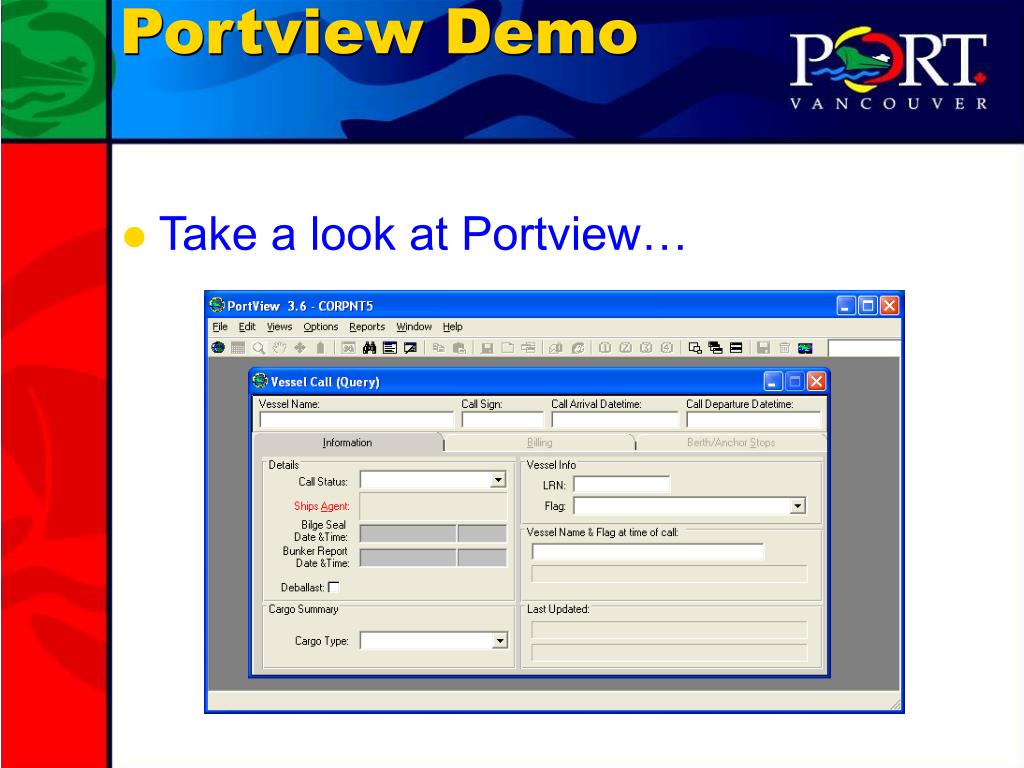1024x768 pixels.
Task: Open the Call Status dropdown
Action: point(498,481)
